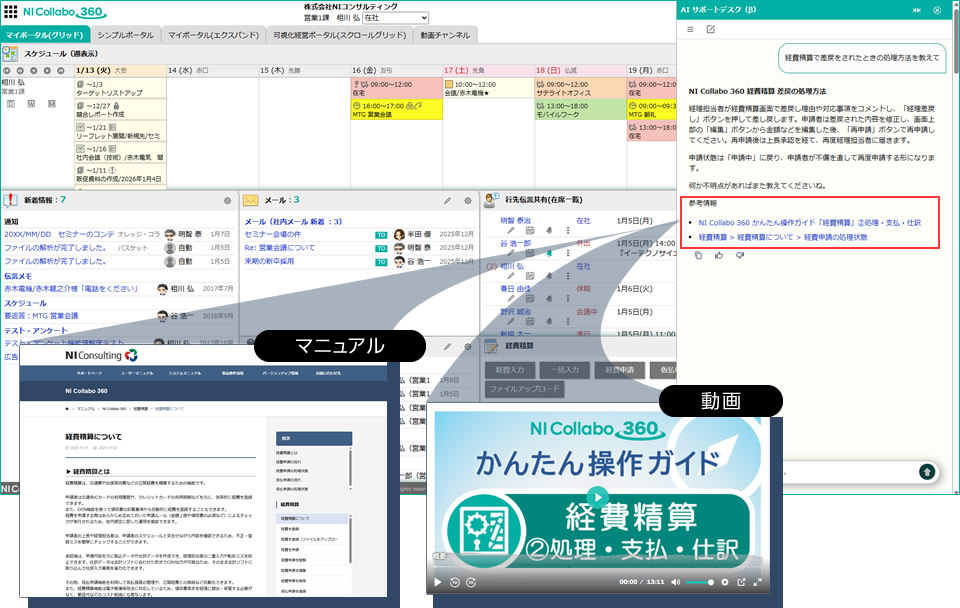Enter fullscreen mode on the video player
The height and width of the screenshot is (608, 960).
click(758, 581)
